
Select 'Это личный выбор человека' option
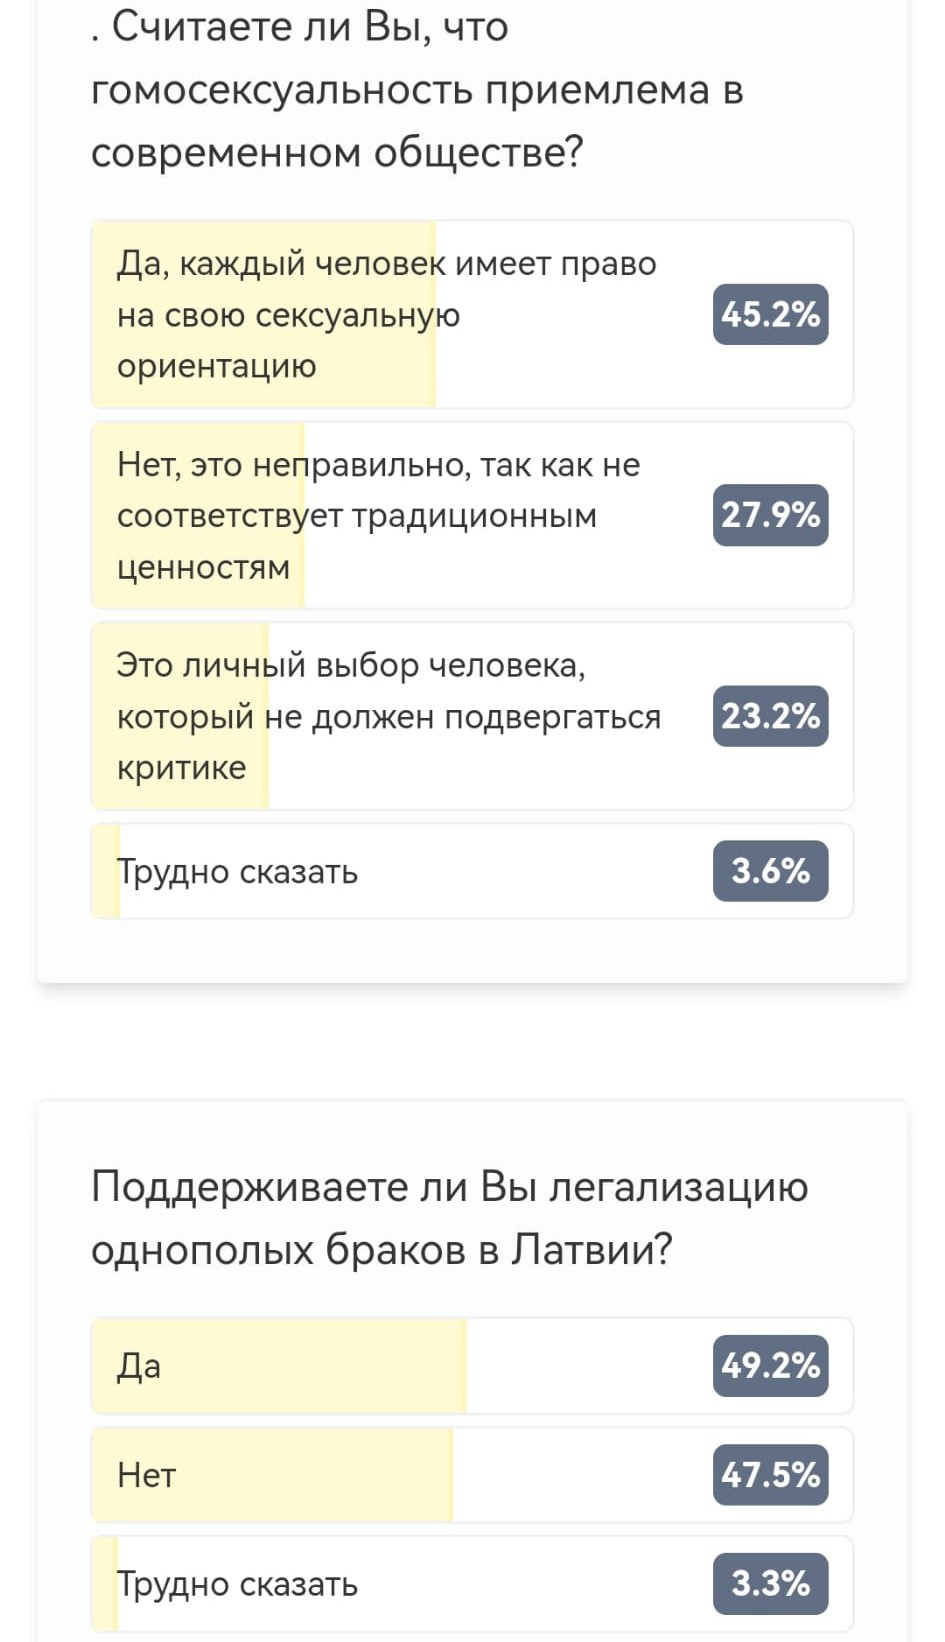(472, 716)
